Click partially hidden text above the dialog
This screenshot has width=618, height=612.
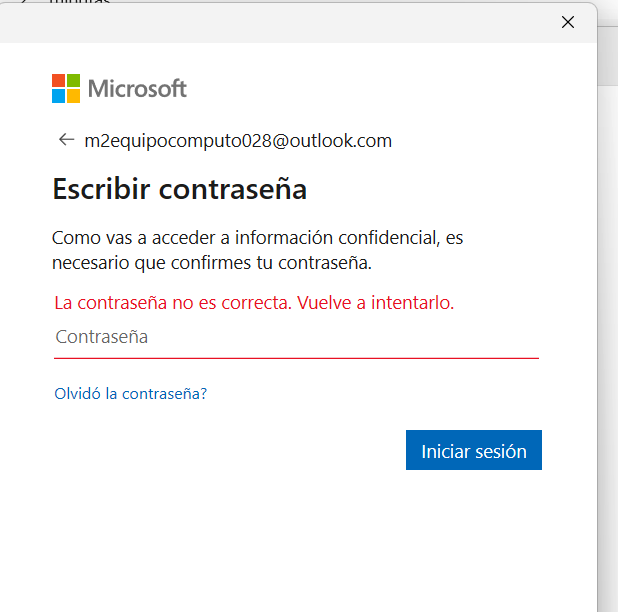pos(80,3)
